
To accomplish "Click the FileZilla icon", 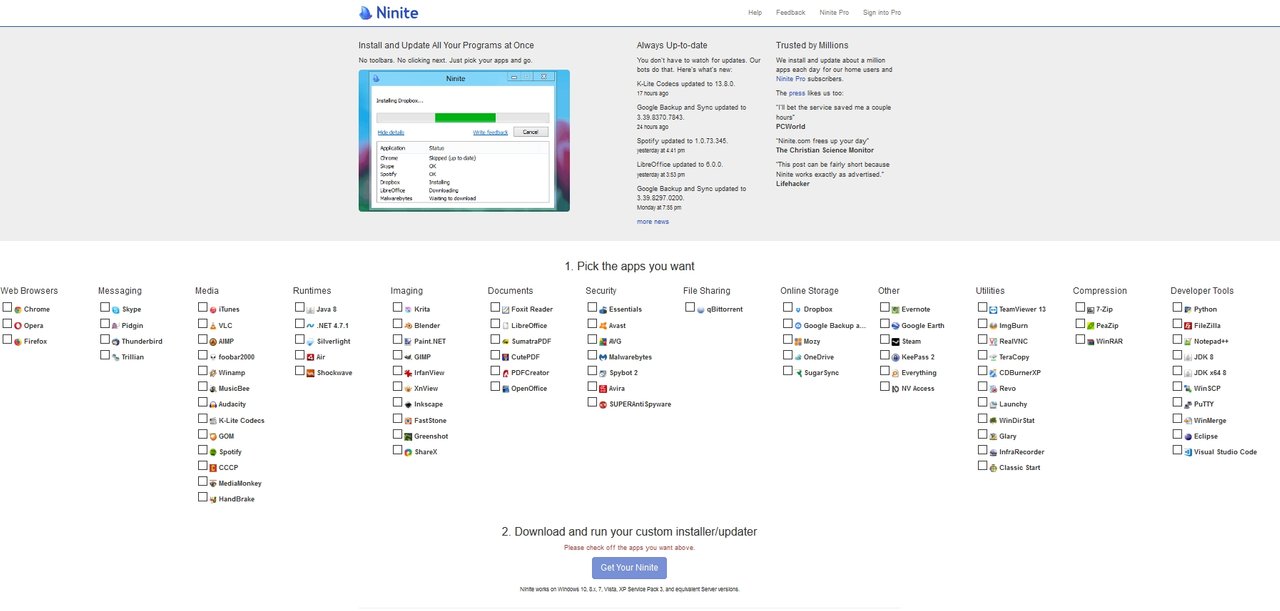I will click(1188, 326).
